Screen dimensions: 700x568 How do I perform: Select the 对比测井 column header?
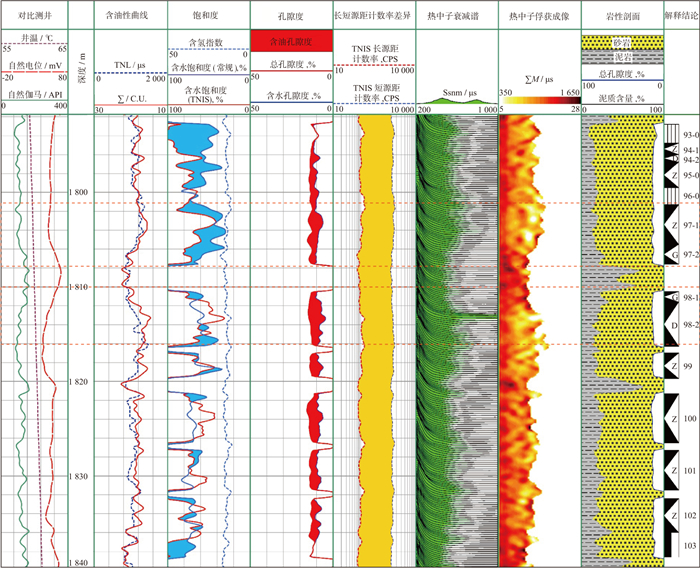[34, 17]
